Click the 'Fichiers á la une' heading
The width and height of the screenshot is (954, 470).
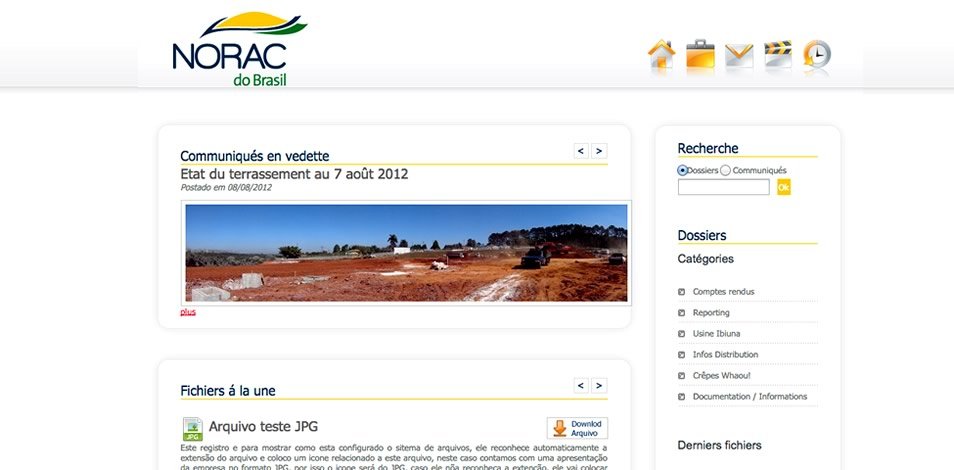click(228, 391)
